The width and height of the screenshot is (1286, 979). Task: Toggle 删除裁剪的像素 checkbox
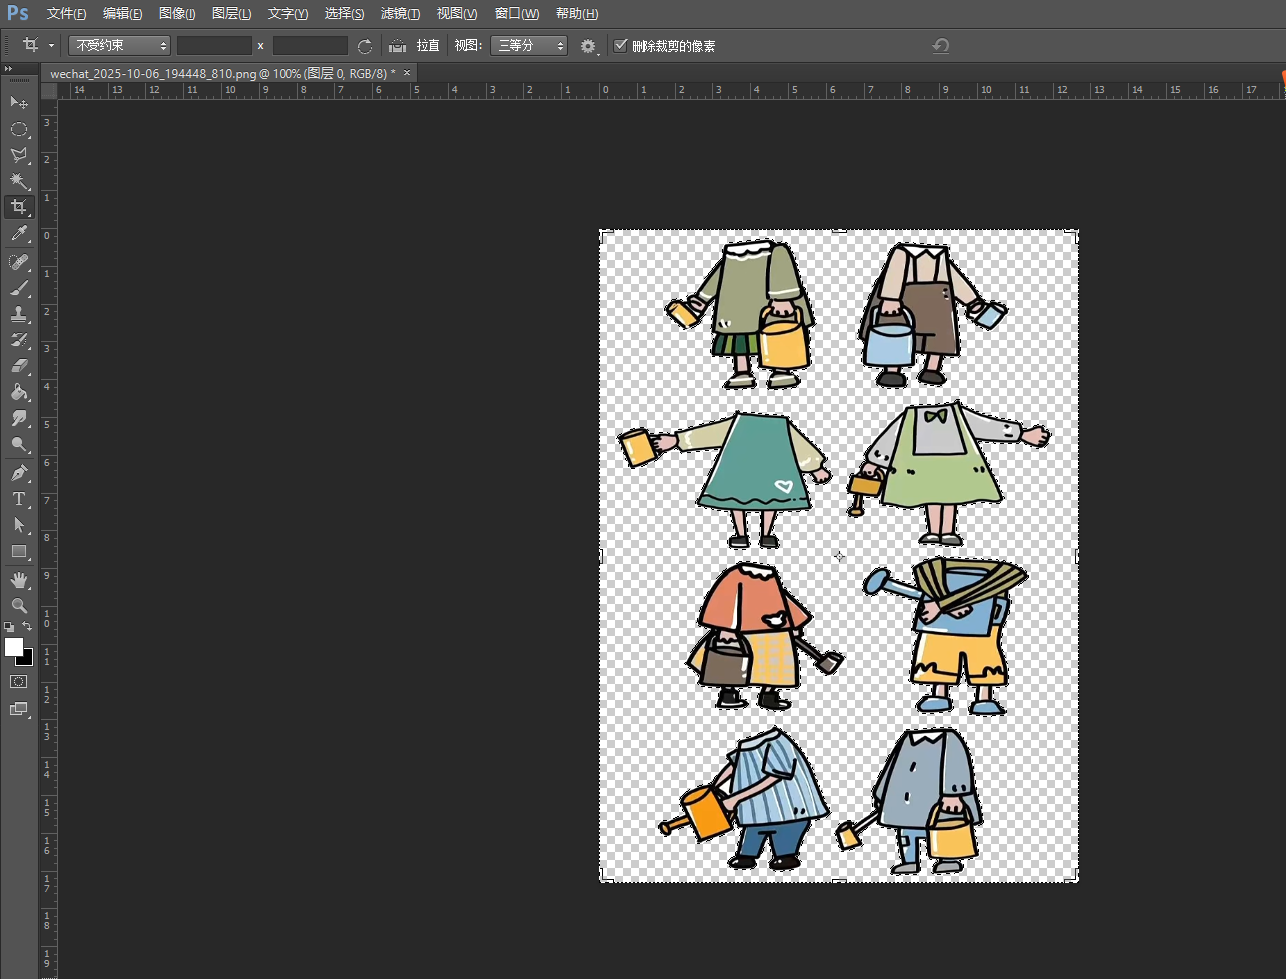point(621,45)
